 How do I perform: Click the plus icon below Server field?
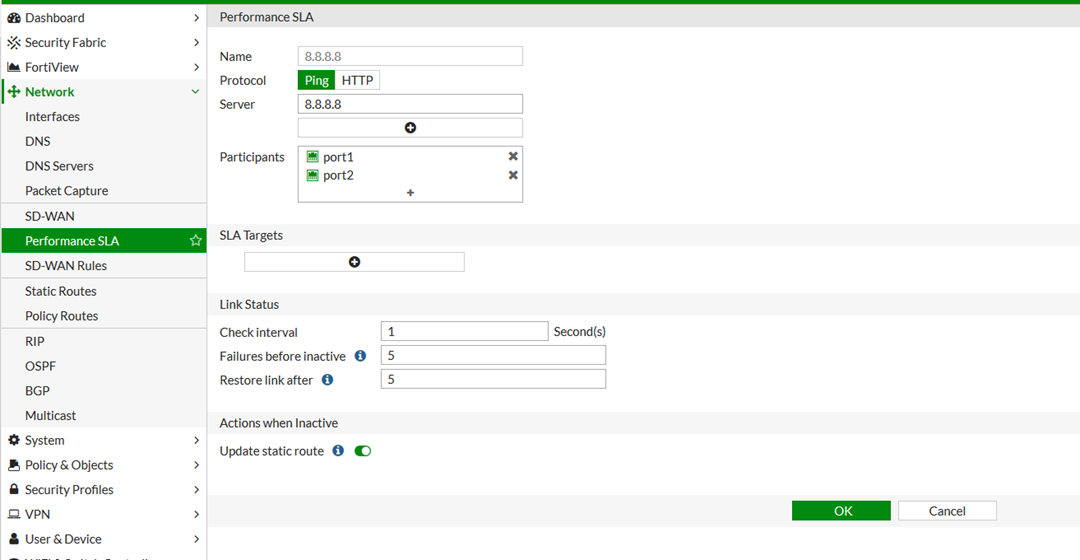pos(410,128)
